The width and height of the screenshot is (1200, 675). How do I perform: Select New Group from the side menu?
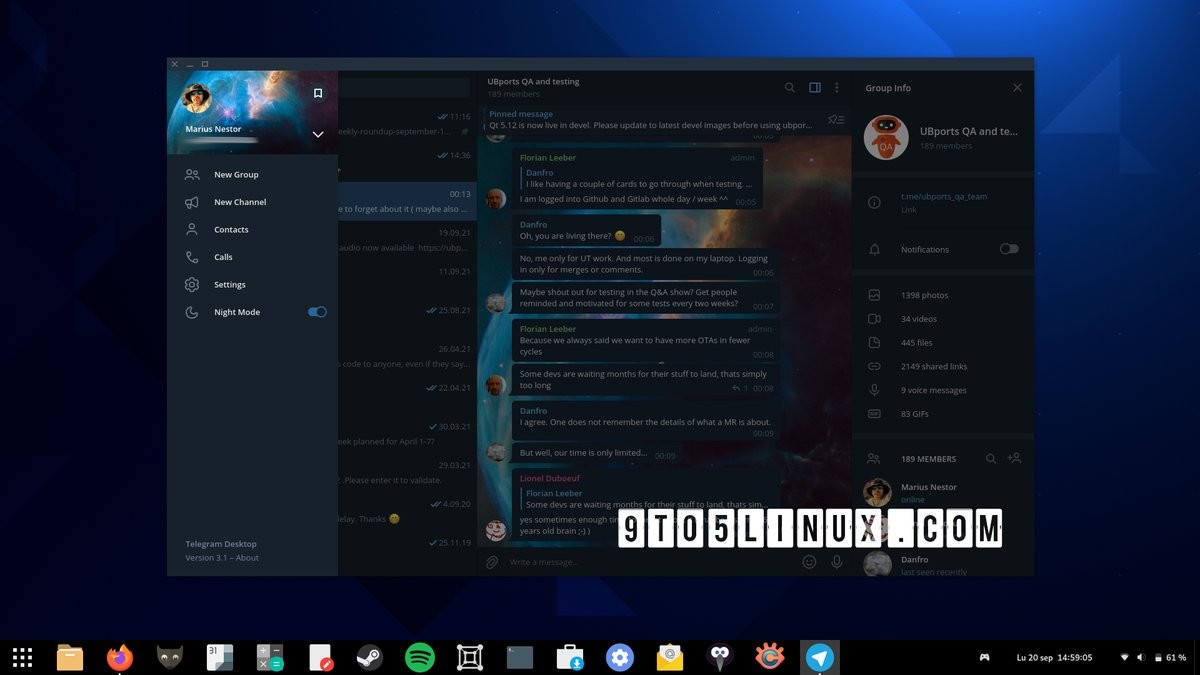[x=252, y=175]
